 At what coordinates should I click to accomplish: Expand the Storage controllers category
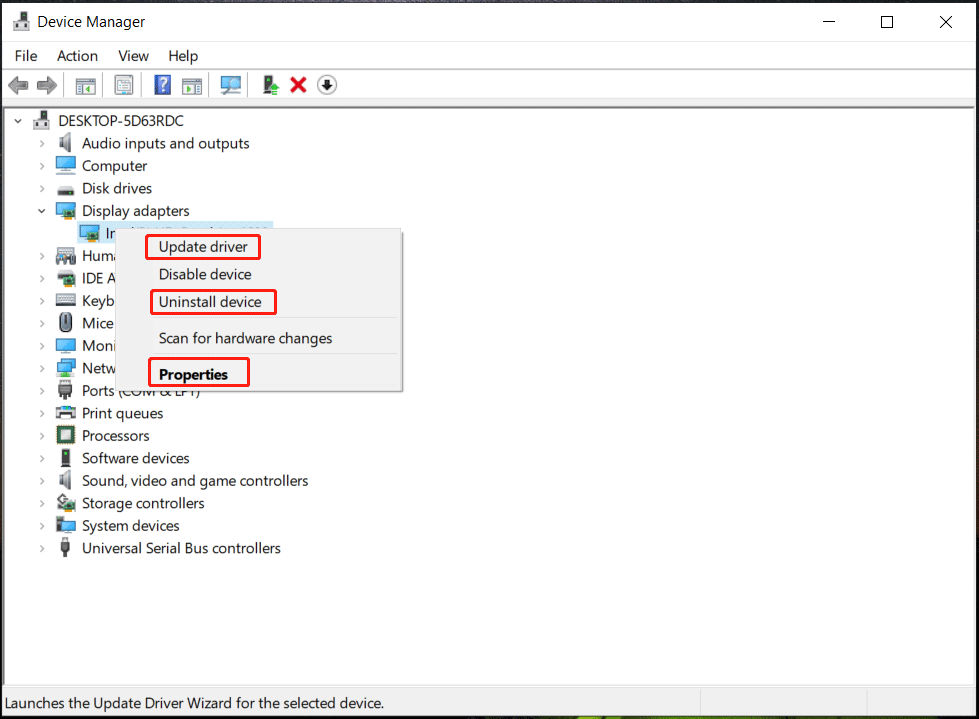pyautogui.click(x=42, y=503)
